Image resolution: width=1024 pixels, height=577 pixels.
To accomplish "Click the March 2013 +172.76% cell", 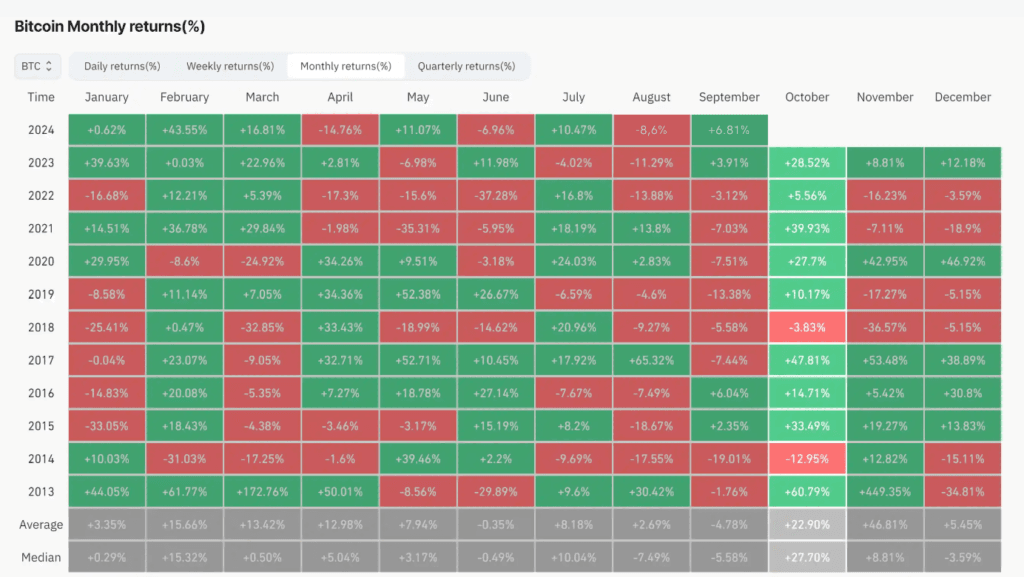I will (x=262, y=491).
